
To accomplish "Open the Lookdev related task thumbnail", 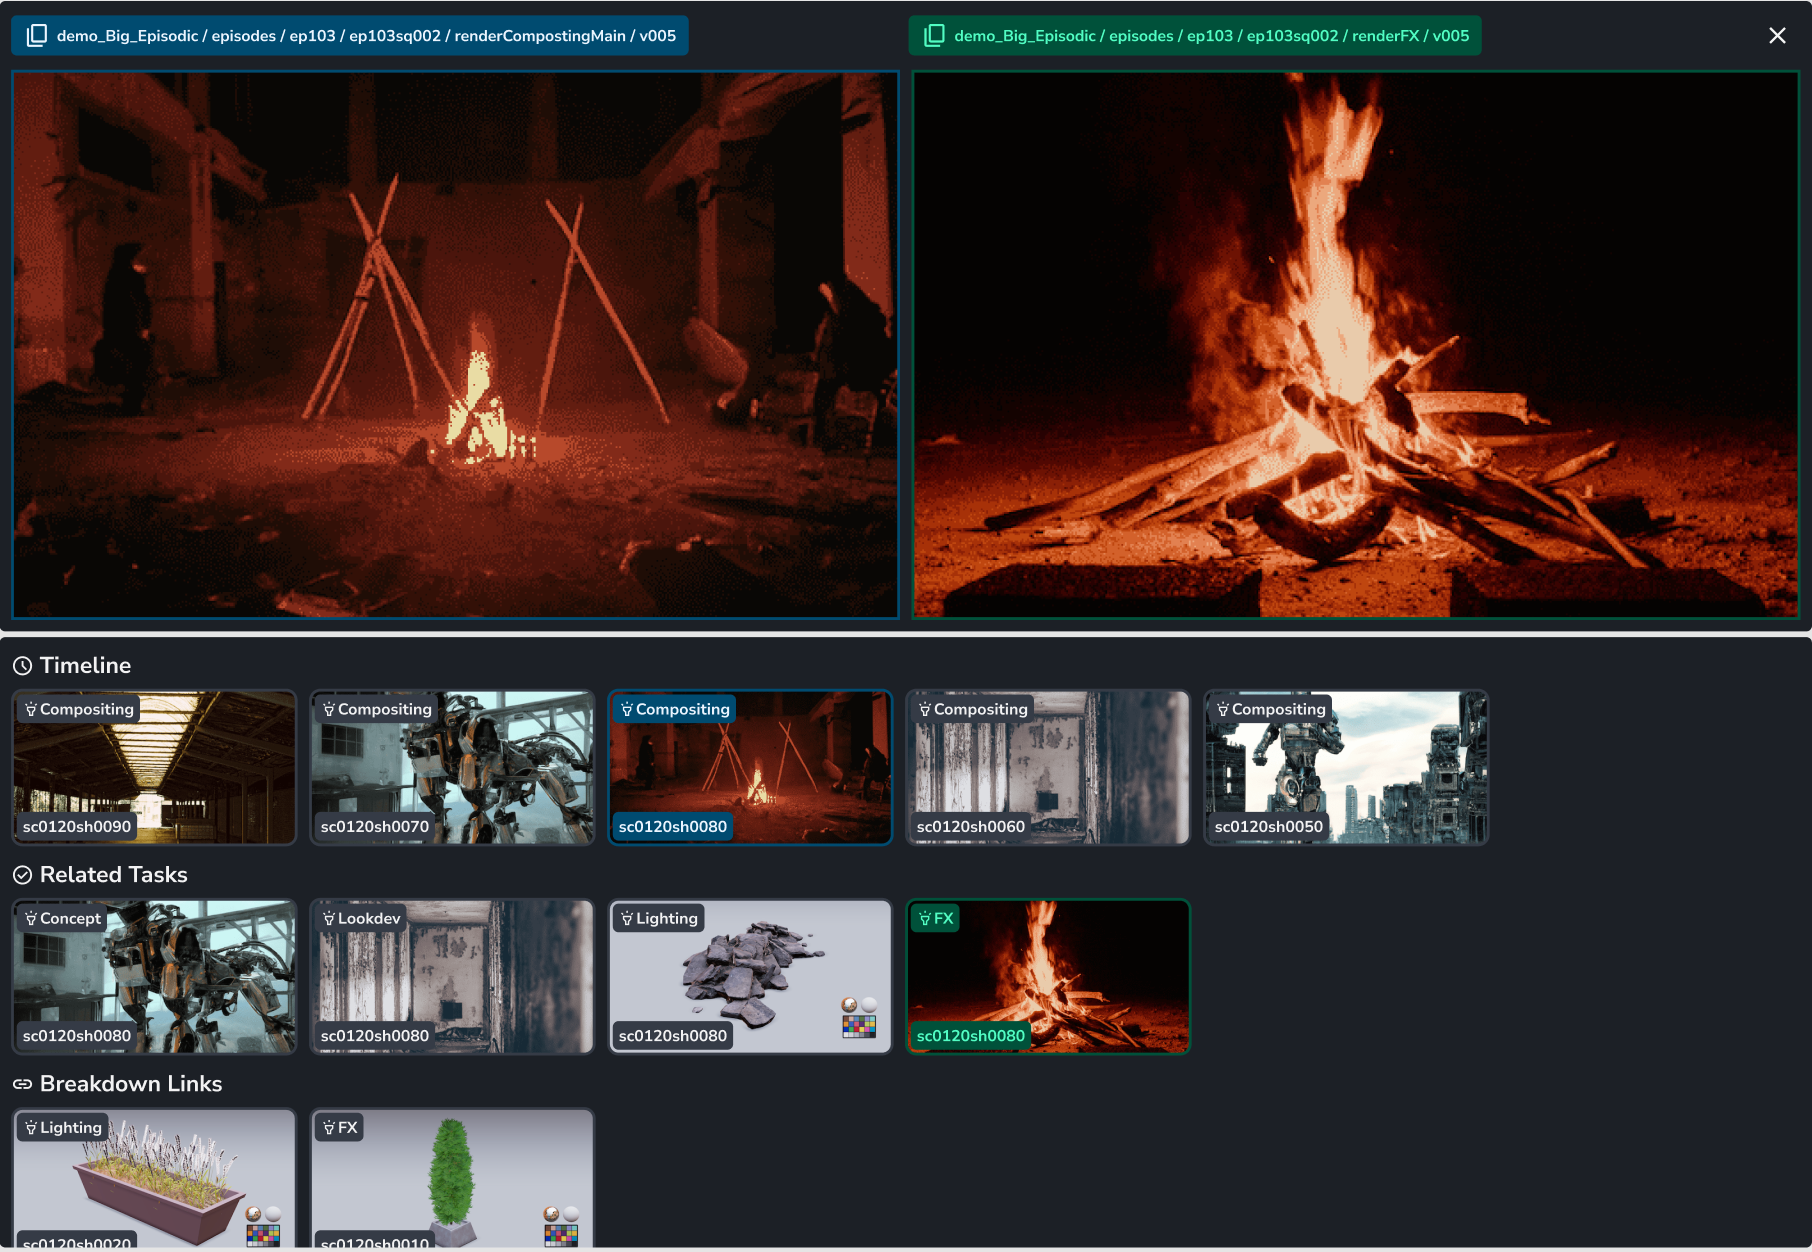I will pyautogui.click(x=452, y=977).
